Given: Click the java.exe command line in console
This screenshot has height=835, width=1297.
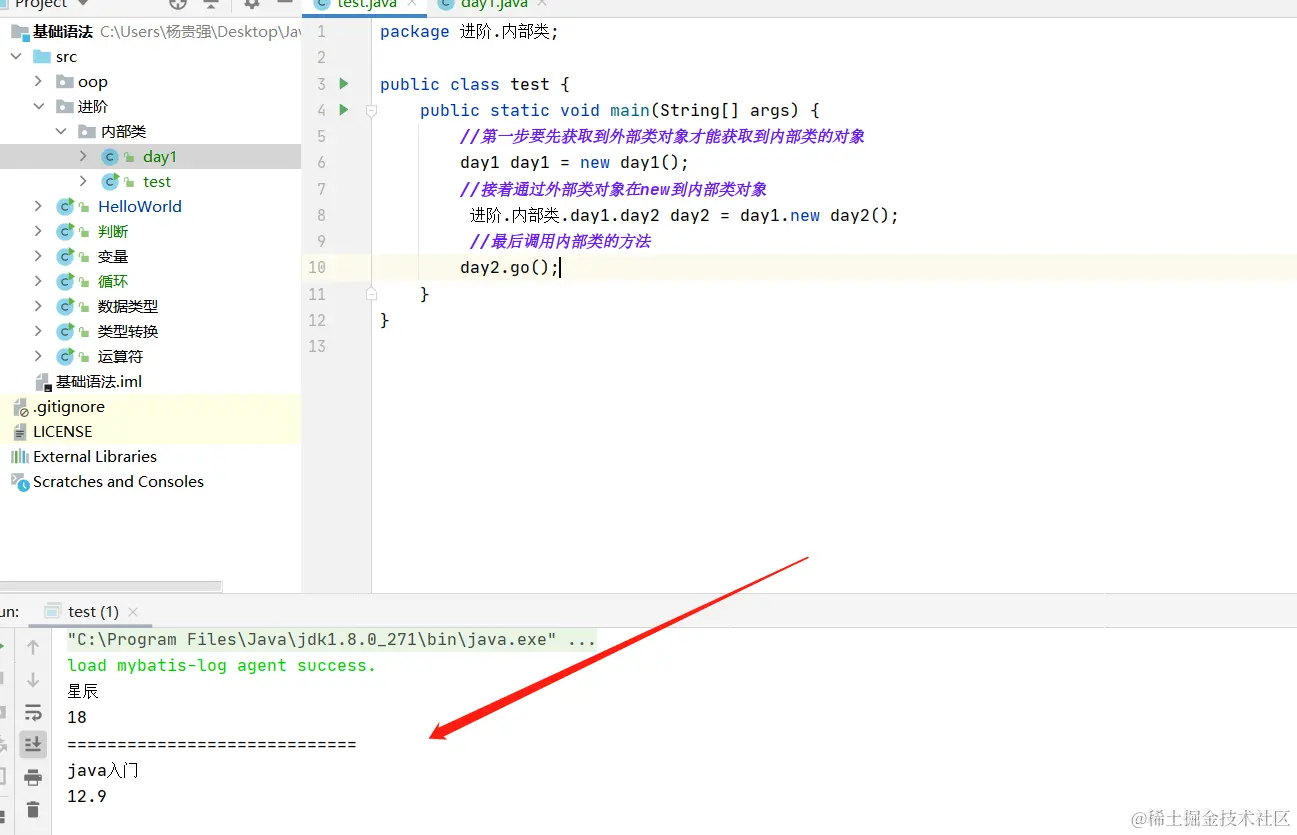Looking at the screenshot, I should click(332, 640).
